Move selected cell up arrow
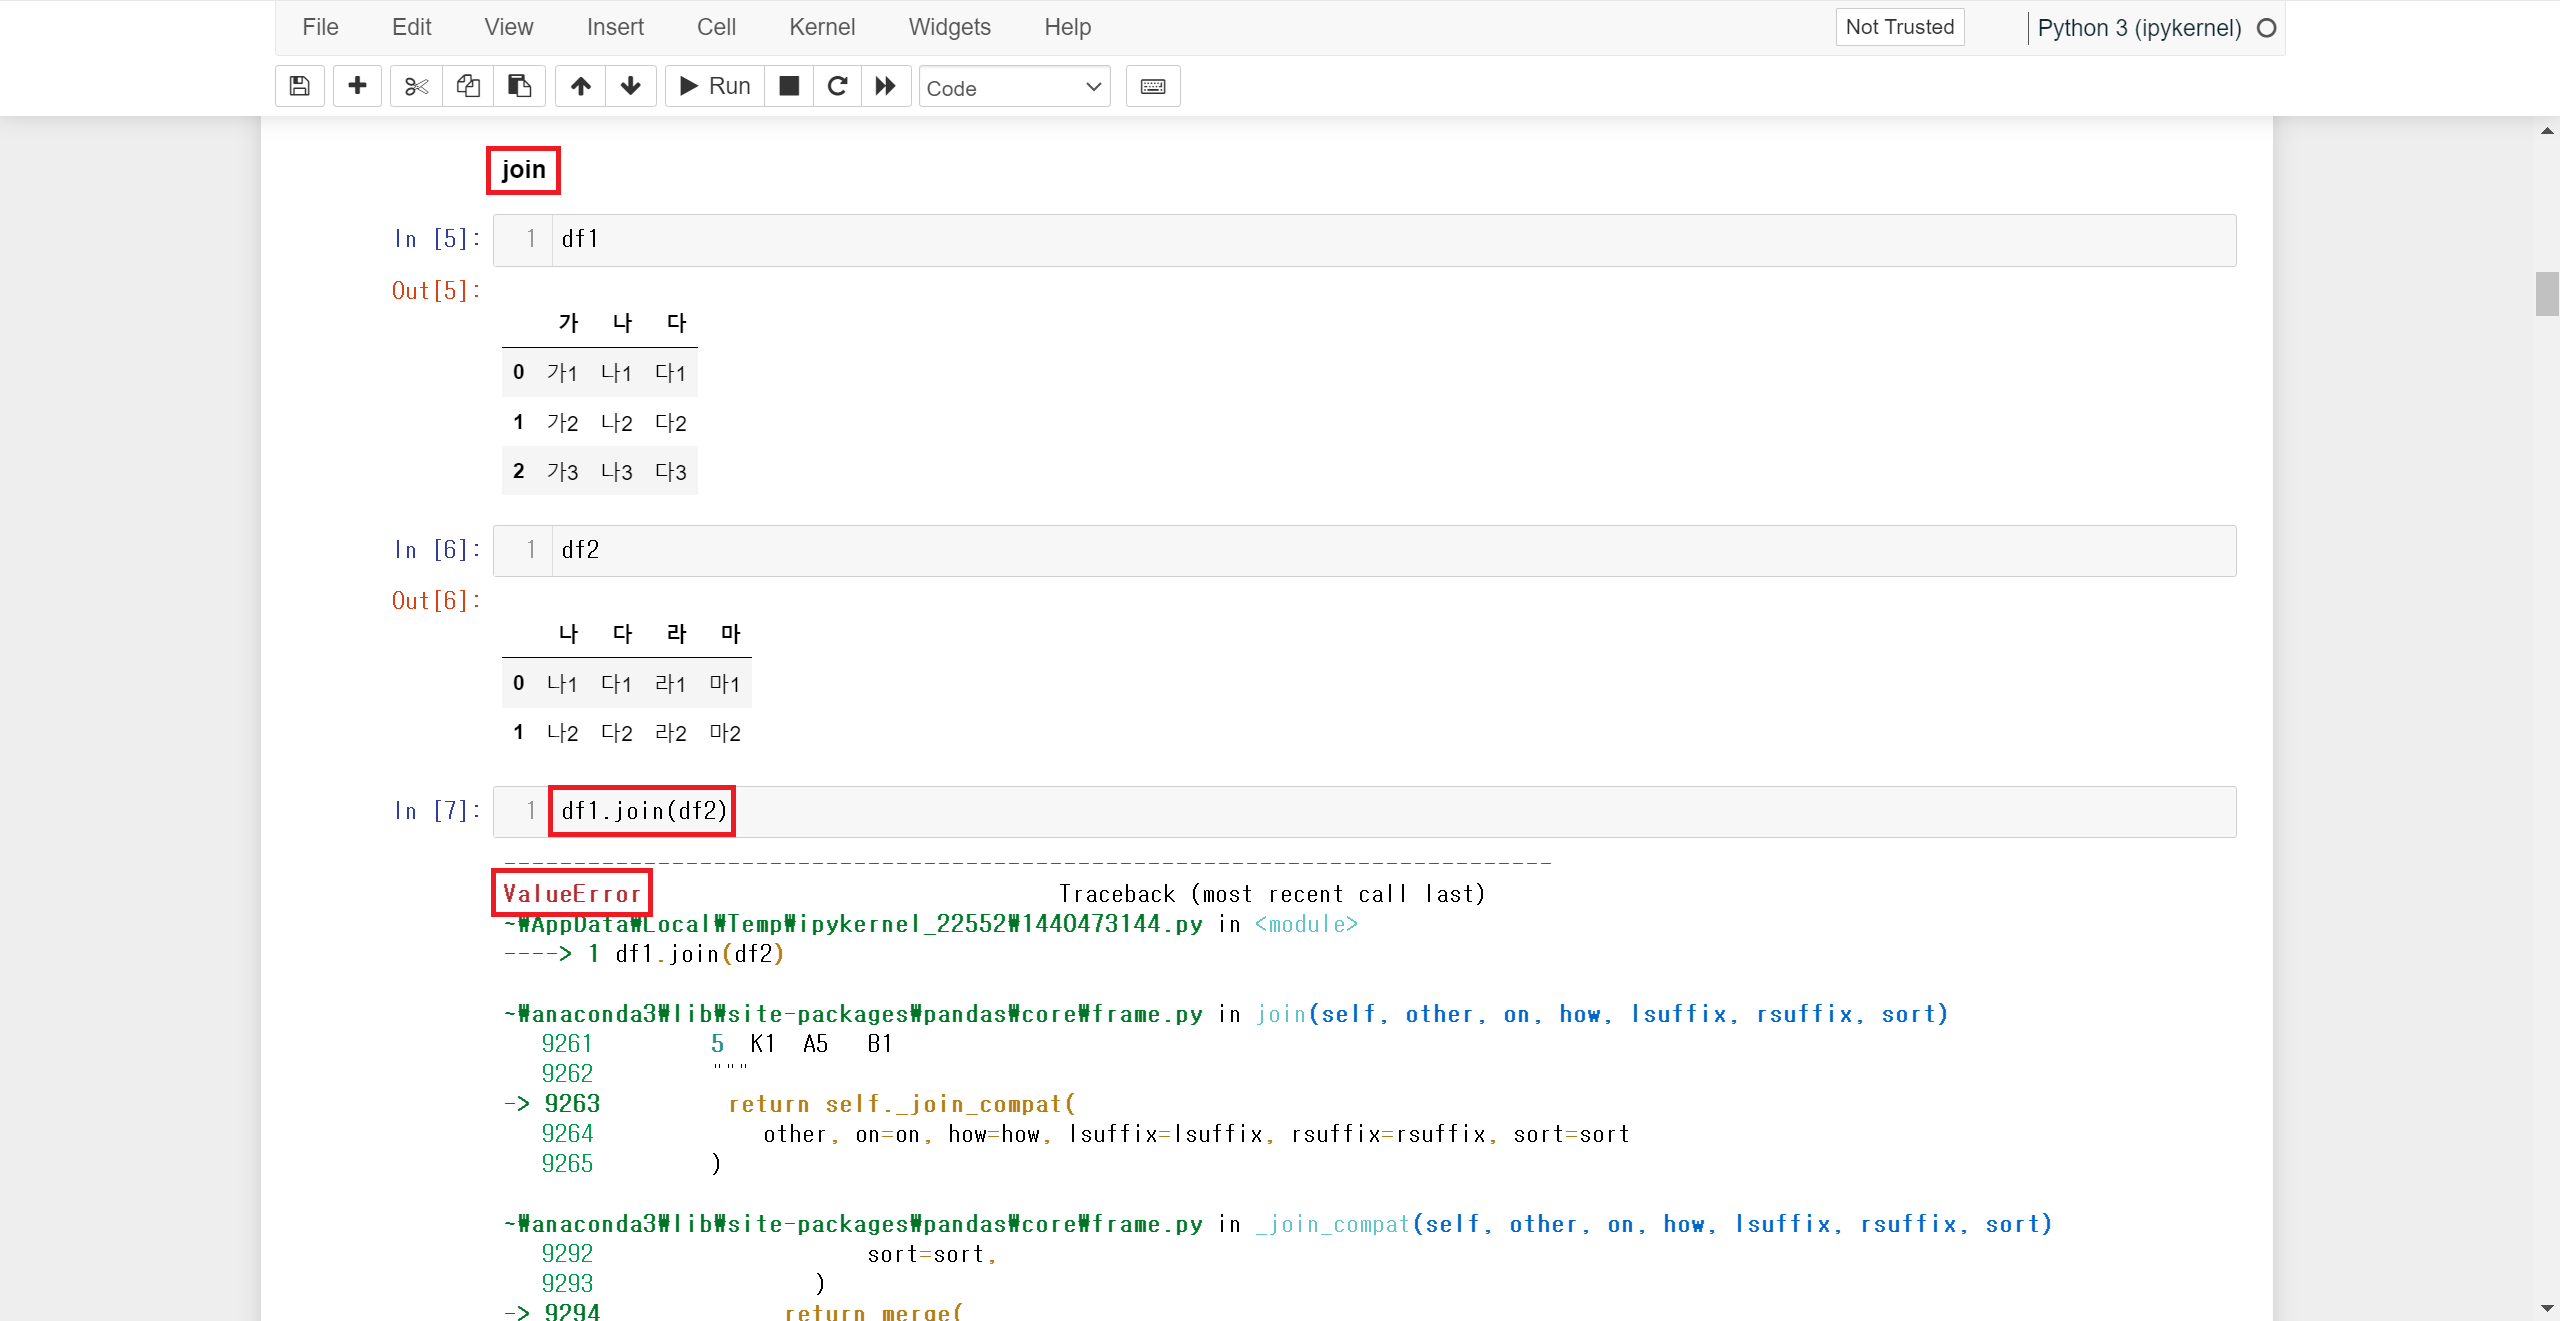2560x1321 pixels. click(x=580, y=86)
